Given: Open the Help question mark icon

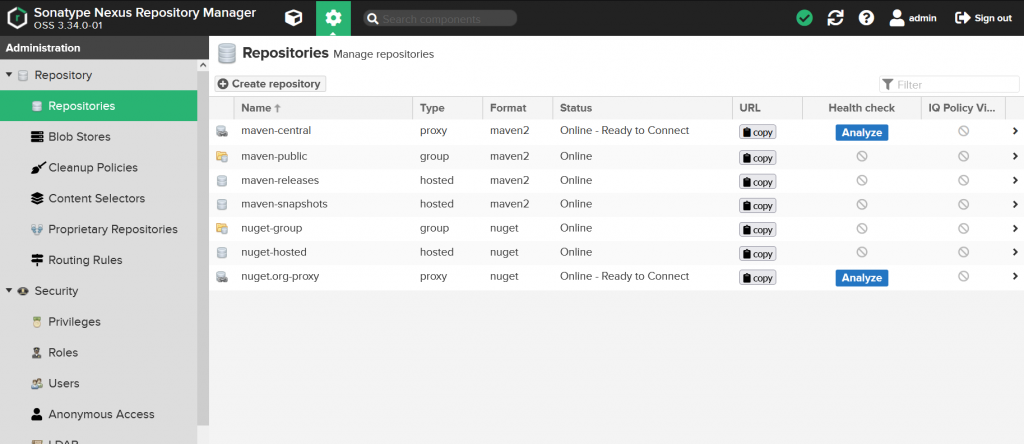Looking at the screenshot, I should coord(867,18).
